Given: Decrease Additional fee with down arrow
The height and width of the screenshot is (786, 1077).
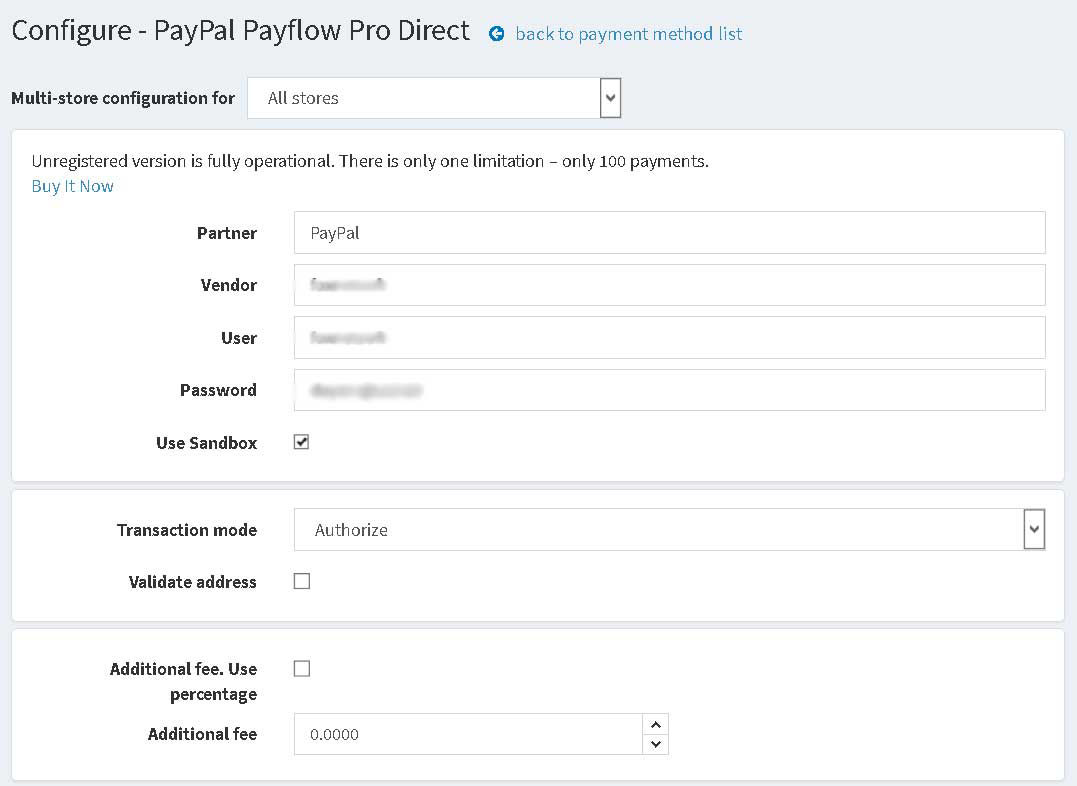Looking at the screenshot, I should 655,744.
